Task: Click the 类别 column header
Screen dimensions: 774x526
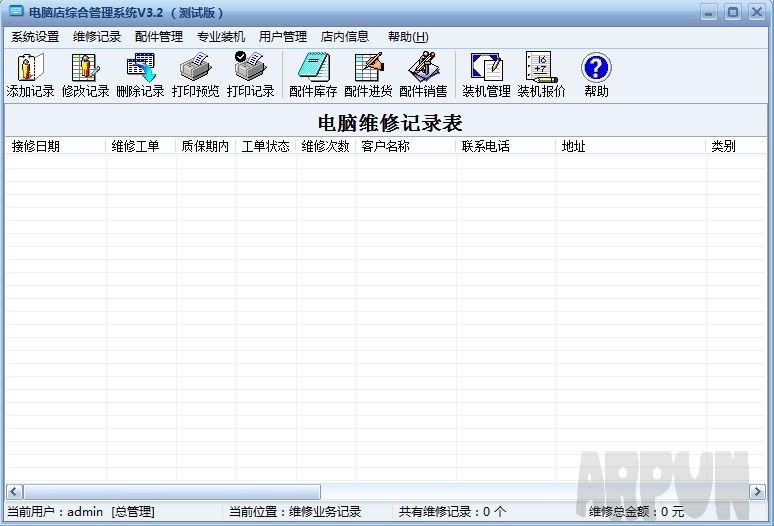Action: click(x=735, y=146)
